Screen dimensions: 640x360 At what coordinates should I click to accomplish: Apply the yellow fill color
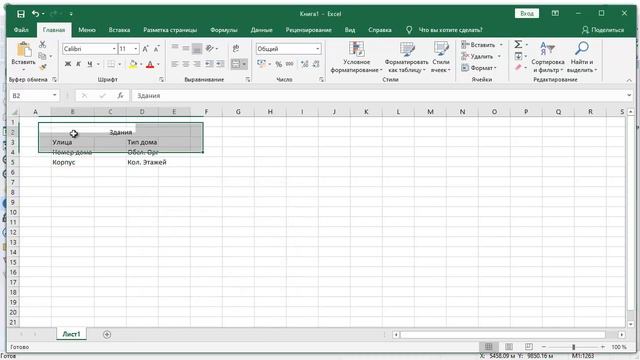coord(133,64)
